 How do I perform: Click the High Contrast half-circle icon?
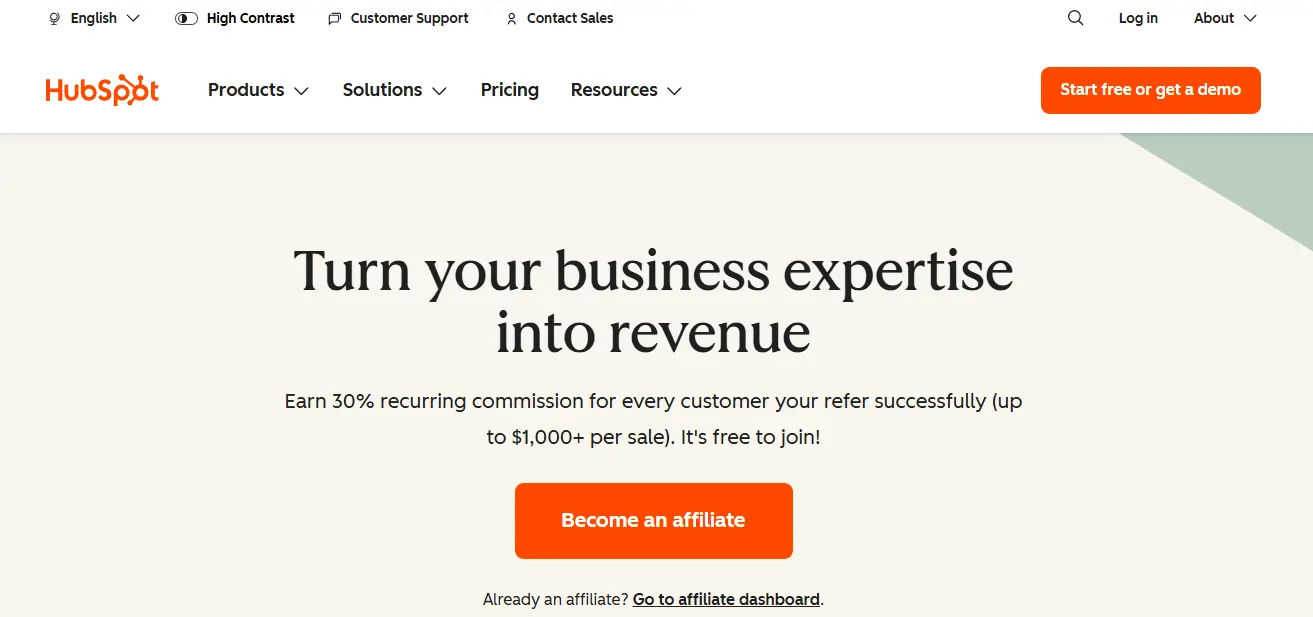pyautogui.click(x=184, y=18)
